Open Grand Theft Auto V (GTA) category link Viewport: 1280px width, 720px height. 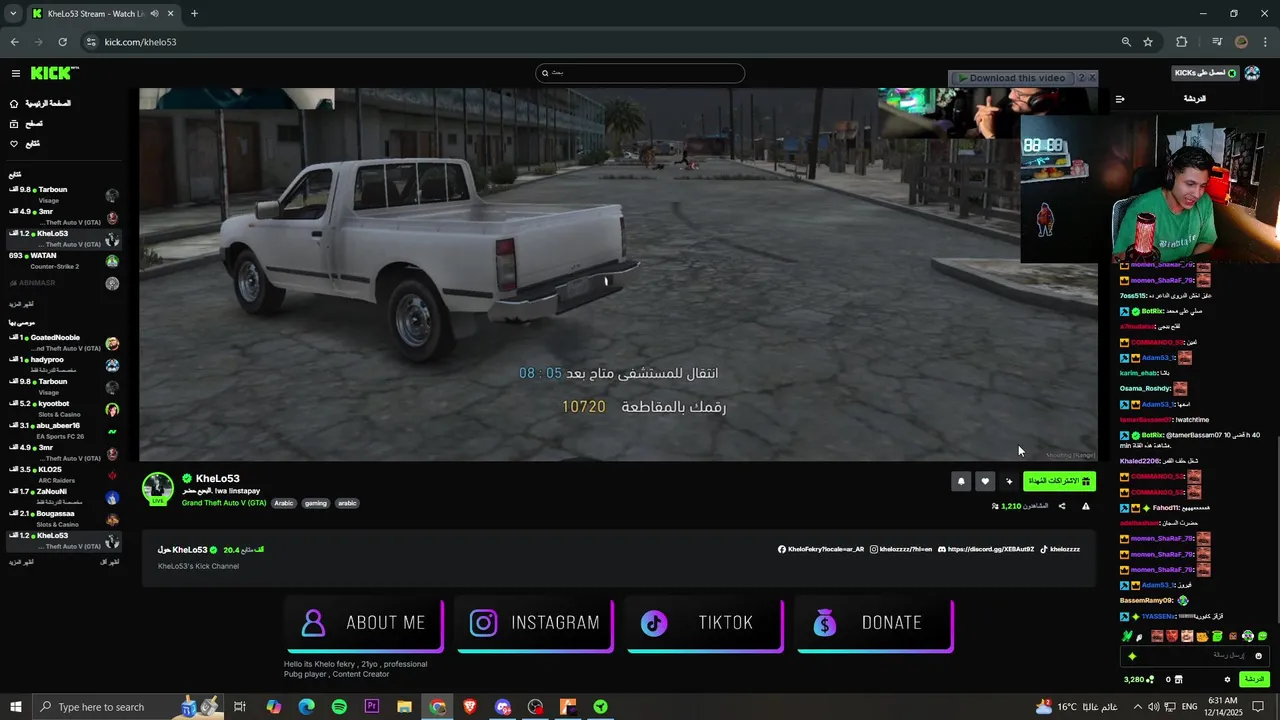pyautogui.click(x=224, y=503)
